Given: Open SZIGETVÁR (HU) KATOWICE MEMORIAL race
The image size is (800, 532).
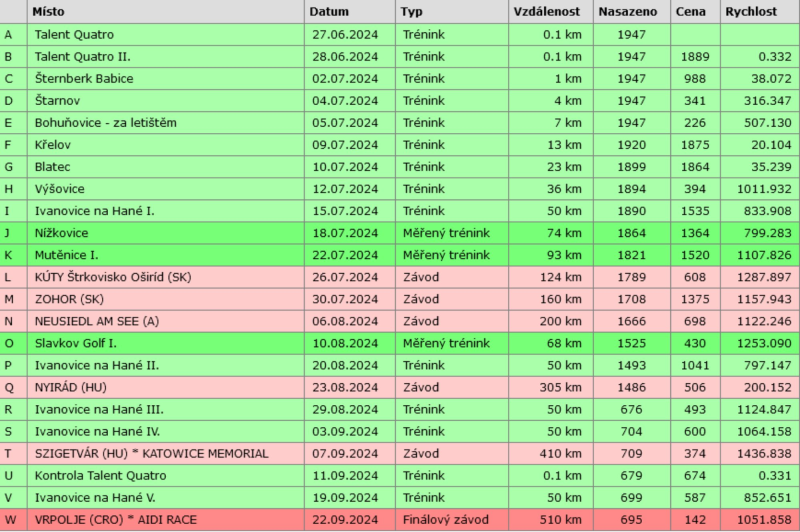Looking at the screenshot, I should (151, 453).
